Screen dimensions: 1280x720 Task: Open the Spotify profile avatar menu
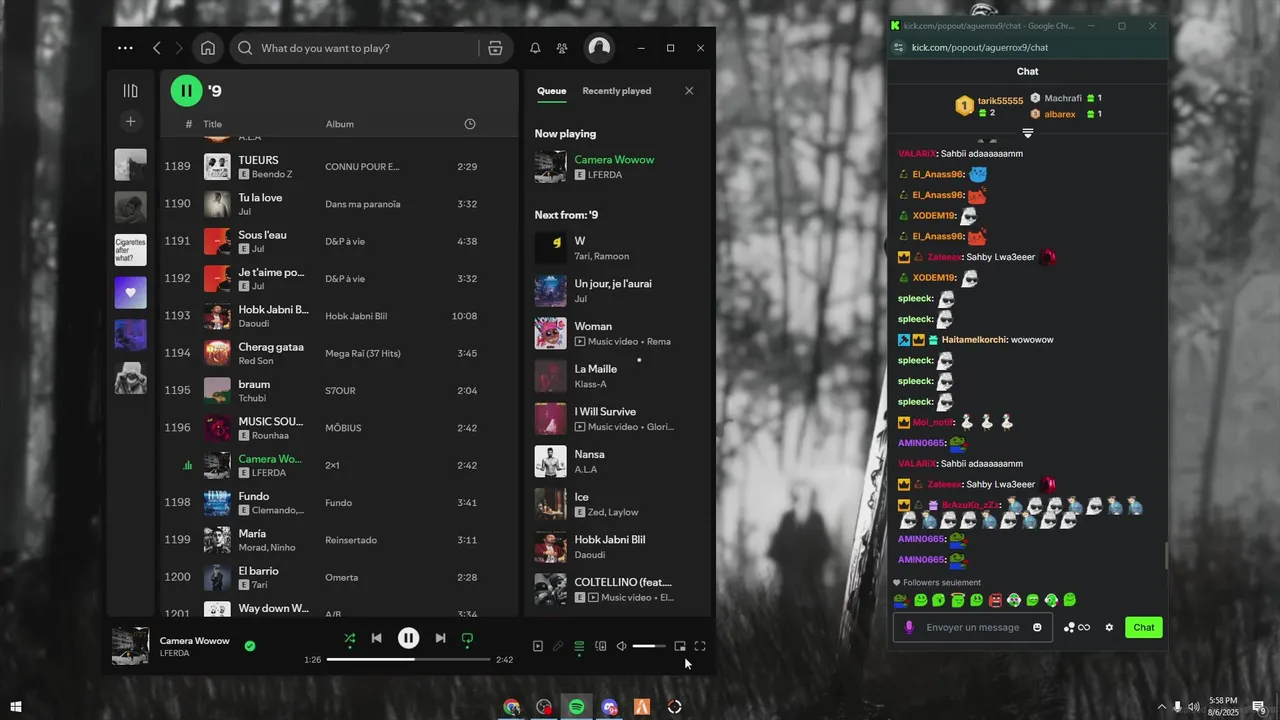[599, 47]
